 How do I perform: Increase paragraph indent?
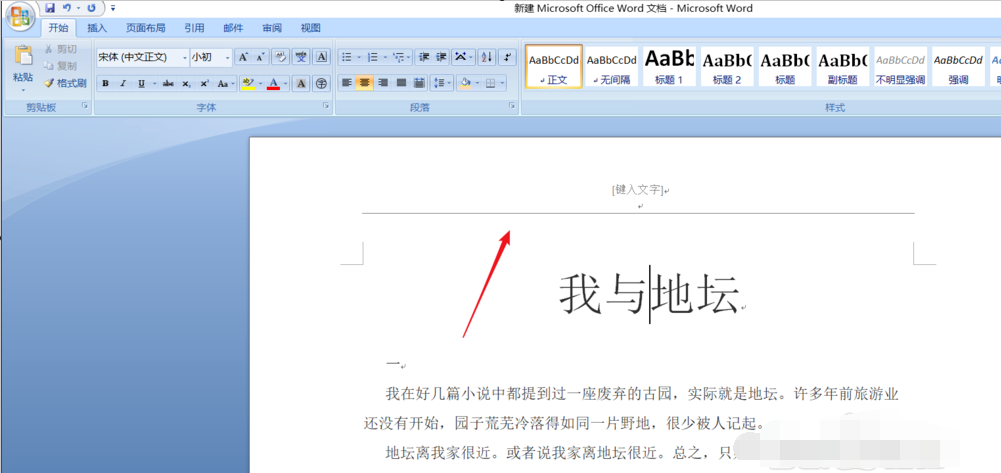(441, 57)
